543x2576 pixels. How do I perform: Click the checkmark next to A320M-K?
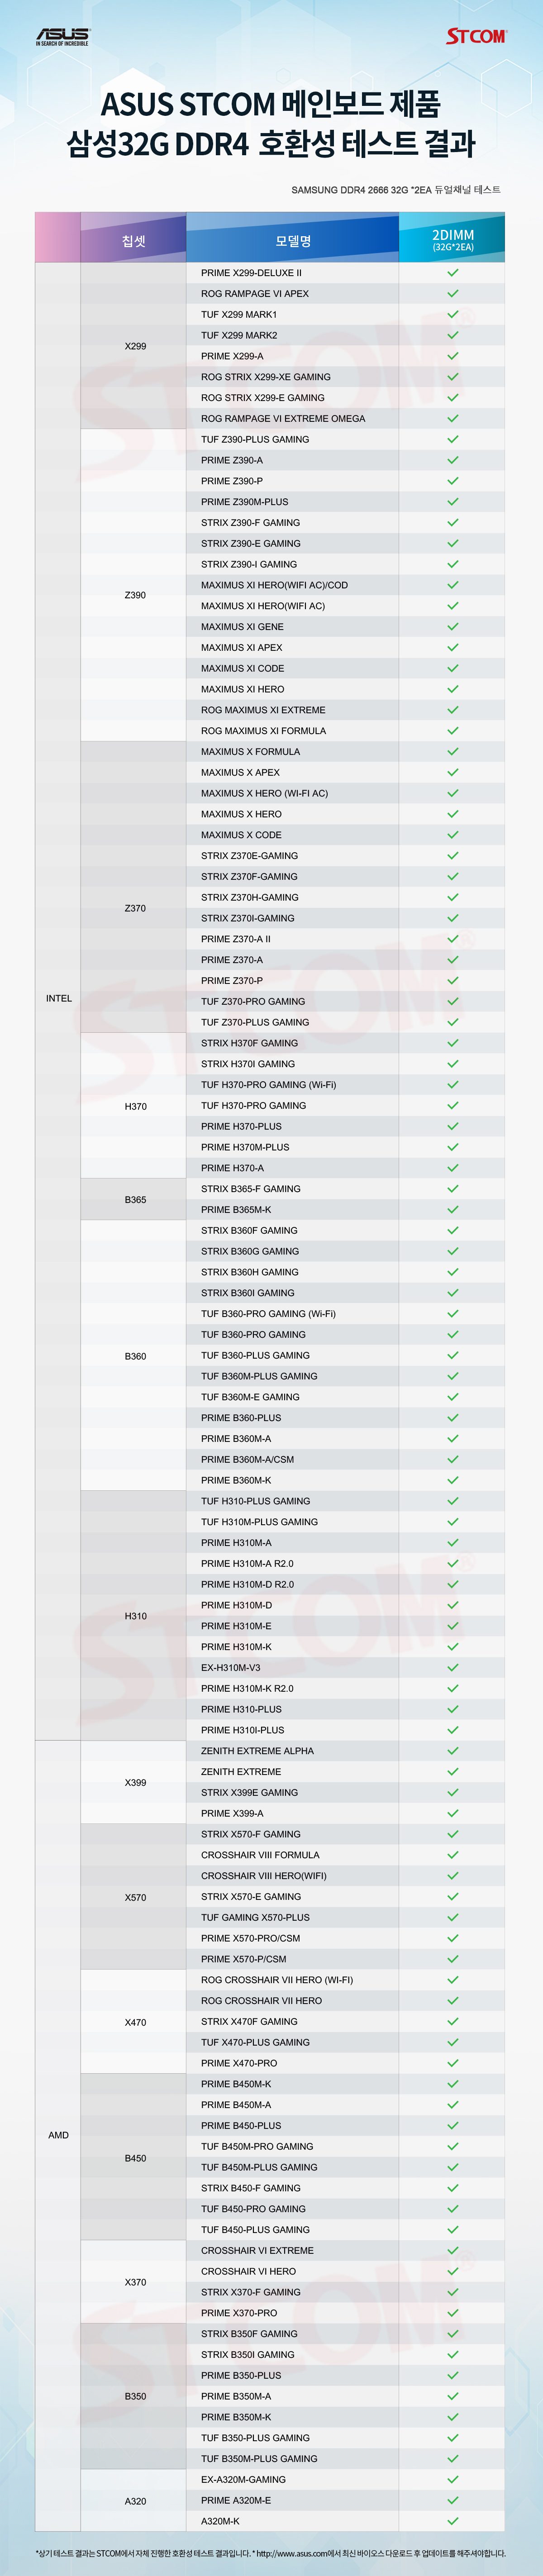coord(453,2521)
